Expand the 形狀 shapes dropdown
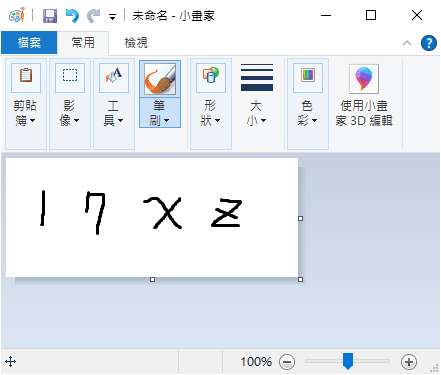The width and height of the screenshot is (441, 375). point(211,113)
